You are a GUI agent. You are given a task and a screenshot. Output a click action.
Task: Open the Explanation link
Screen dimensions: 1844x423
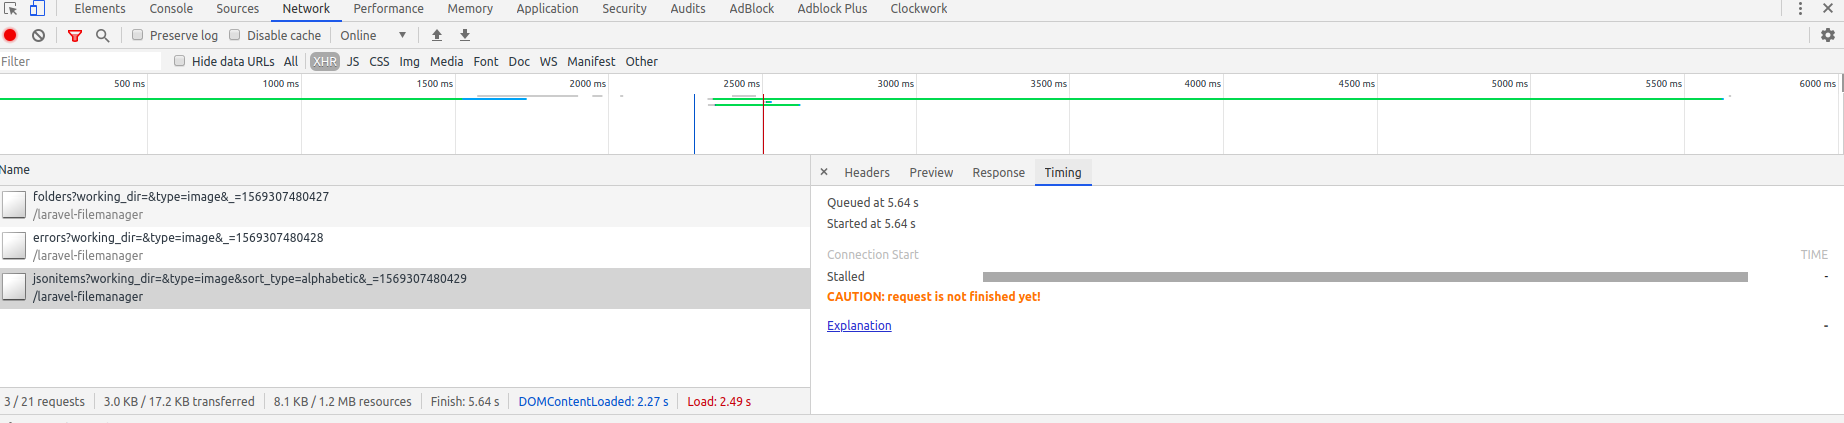tap(859, 326)
